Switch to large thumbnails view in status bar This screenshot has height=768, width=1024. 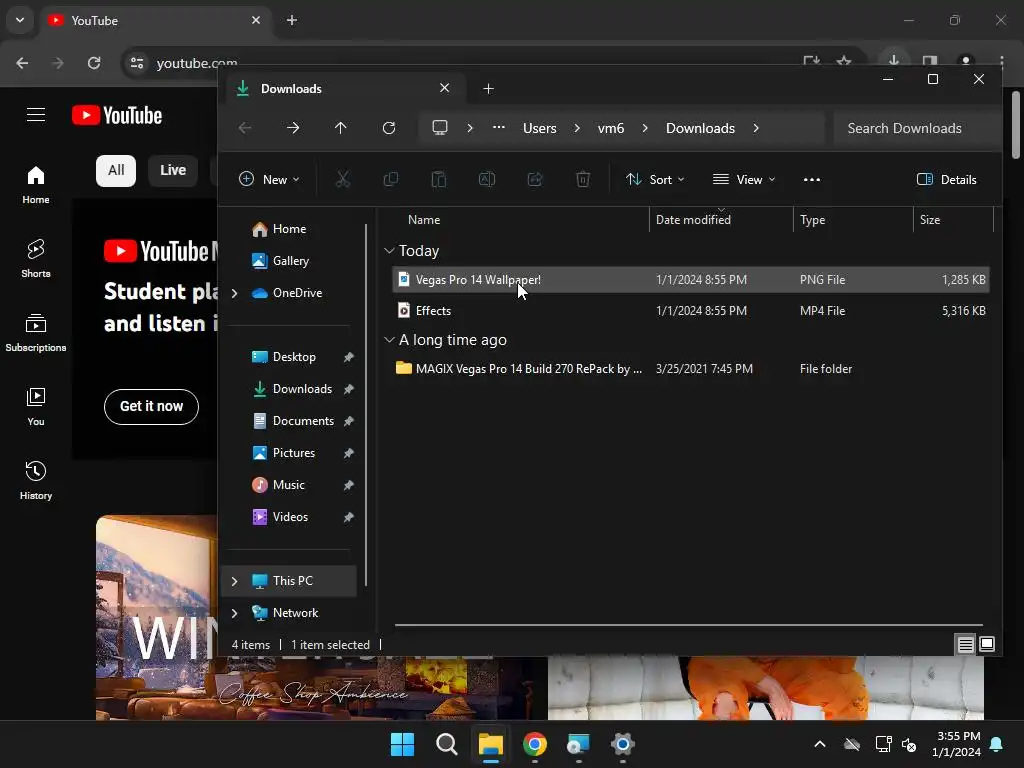coord(987,645)
